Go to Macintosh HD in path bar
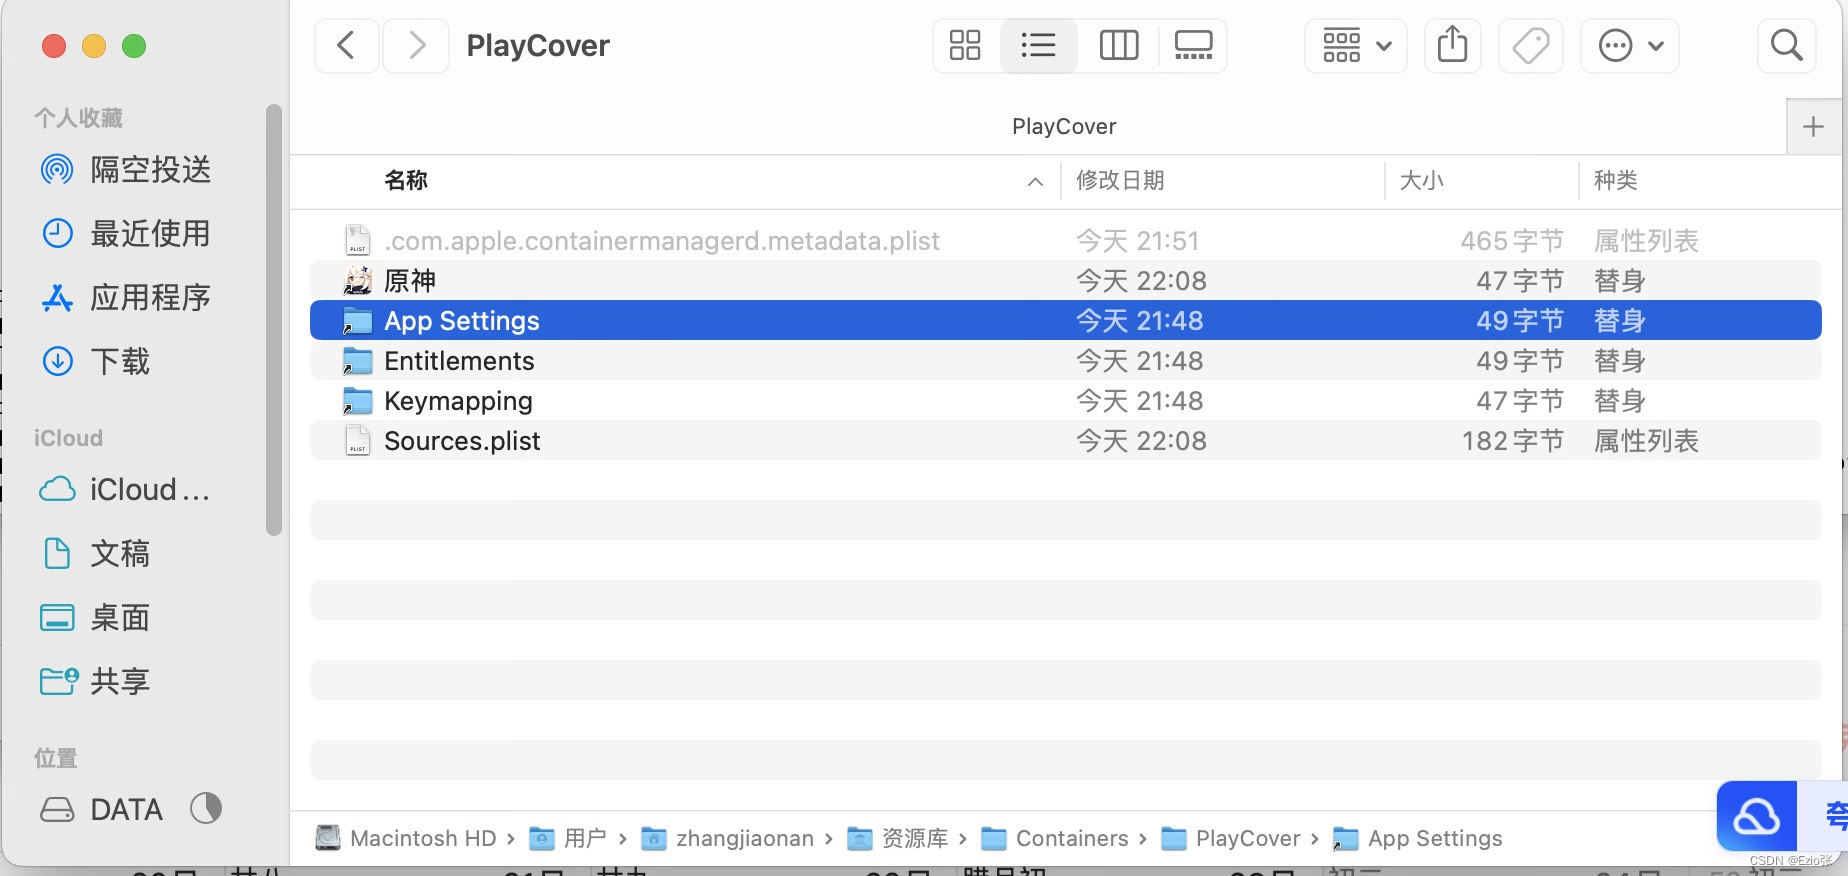The image size is (1848, 876). [x=406, y=838]
